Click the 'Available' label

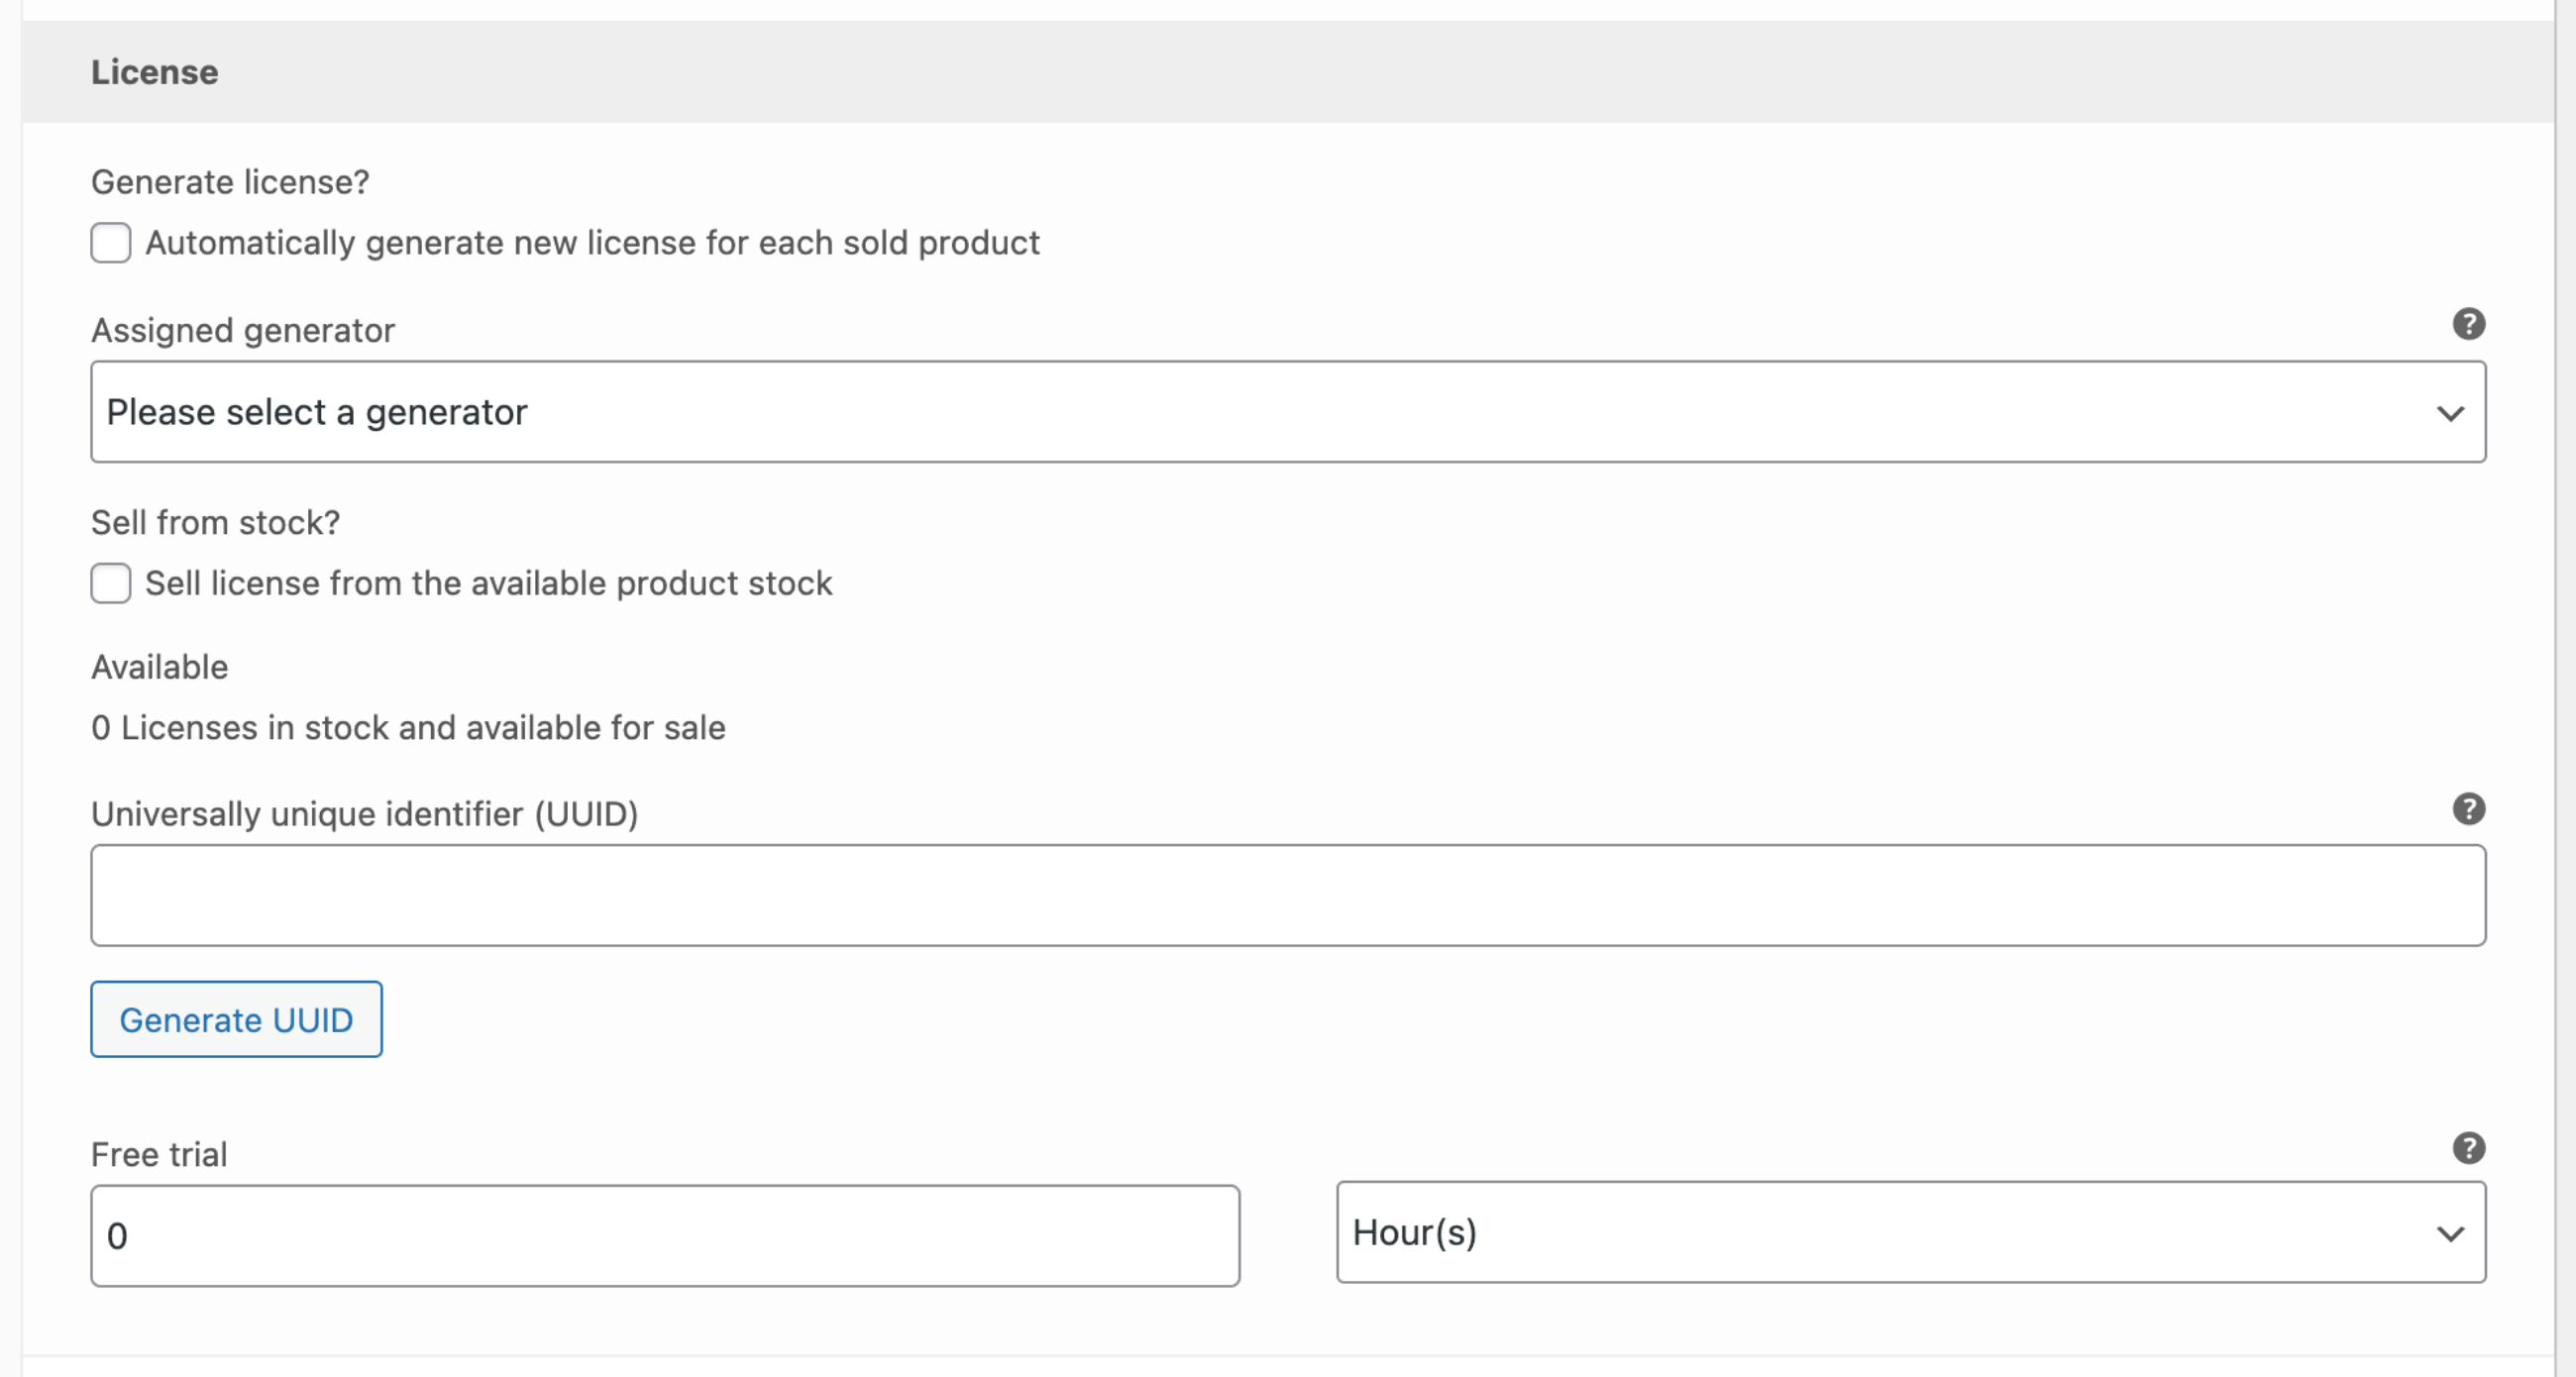pyautogui.click(x=160, y=667)
